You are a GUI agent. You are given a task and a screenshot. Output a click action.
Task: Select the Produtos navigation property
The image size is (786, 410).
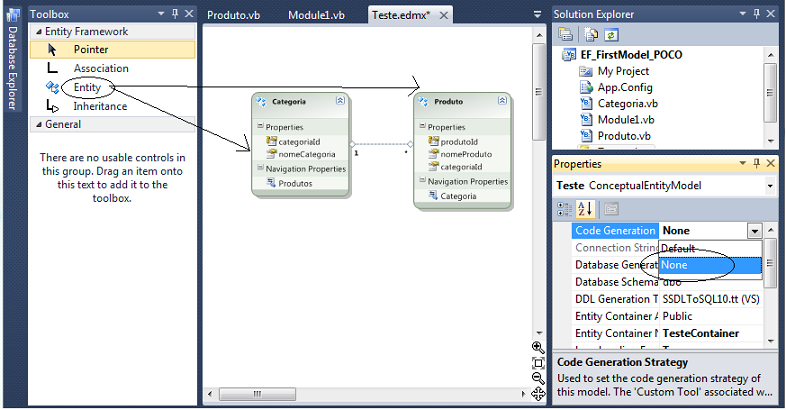[x=295, y=183]
